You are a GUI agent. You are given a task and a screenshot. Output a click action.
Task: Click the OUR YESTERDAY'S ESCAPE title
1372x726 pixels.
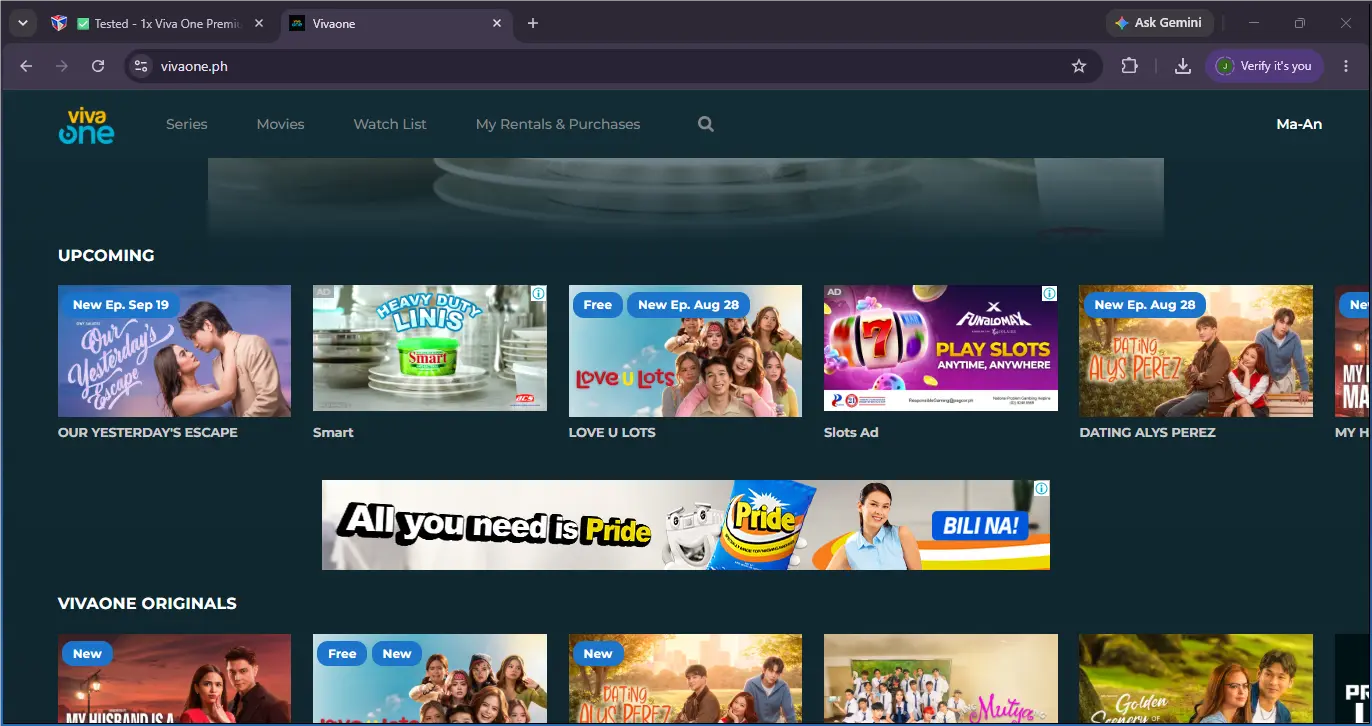148,433
